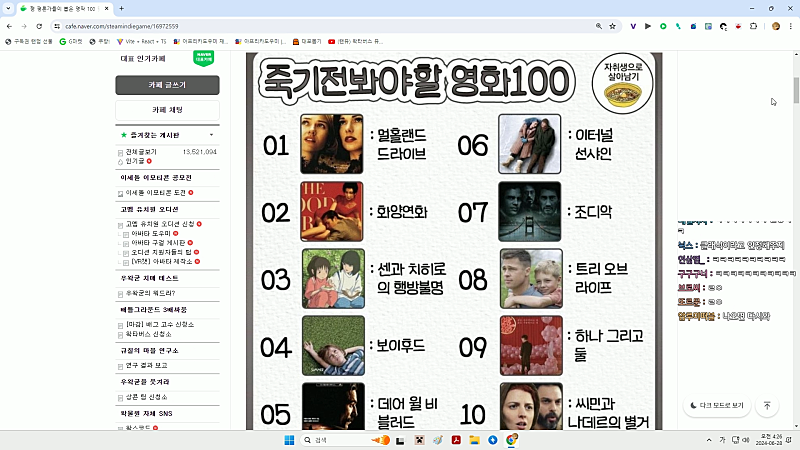Viewport: 800px width, 450px height.
Task: Toggle 다크 모드로 보기 button
Action: (717, 406)
